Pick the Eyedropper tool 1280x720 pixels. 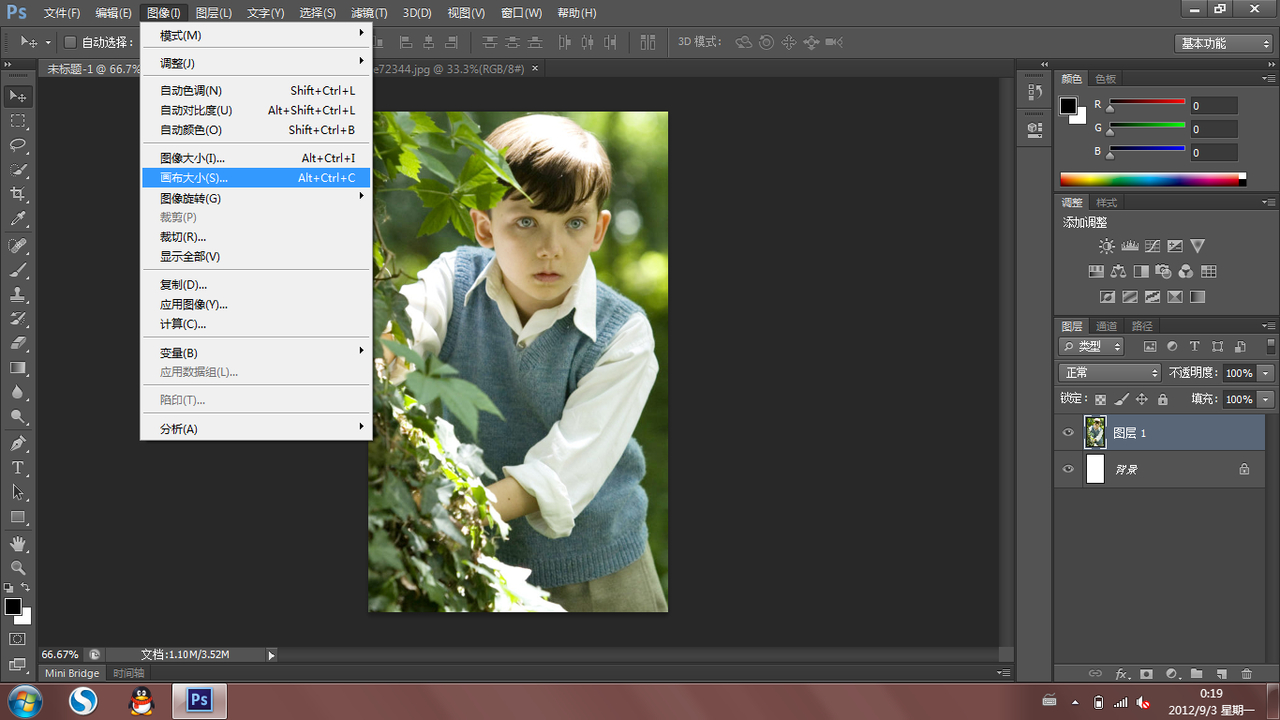18,219
